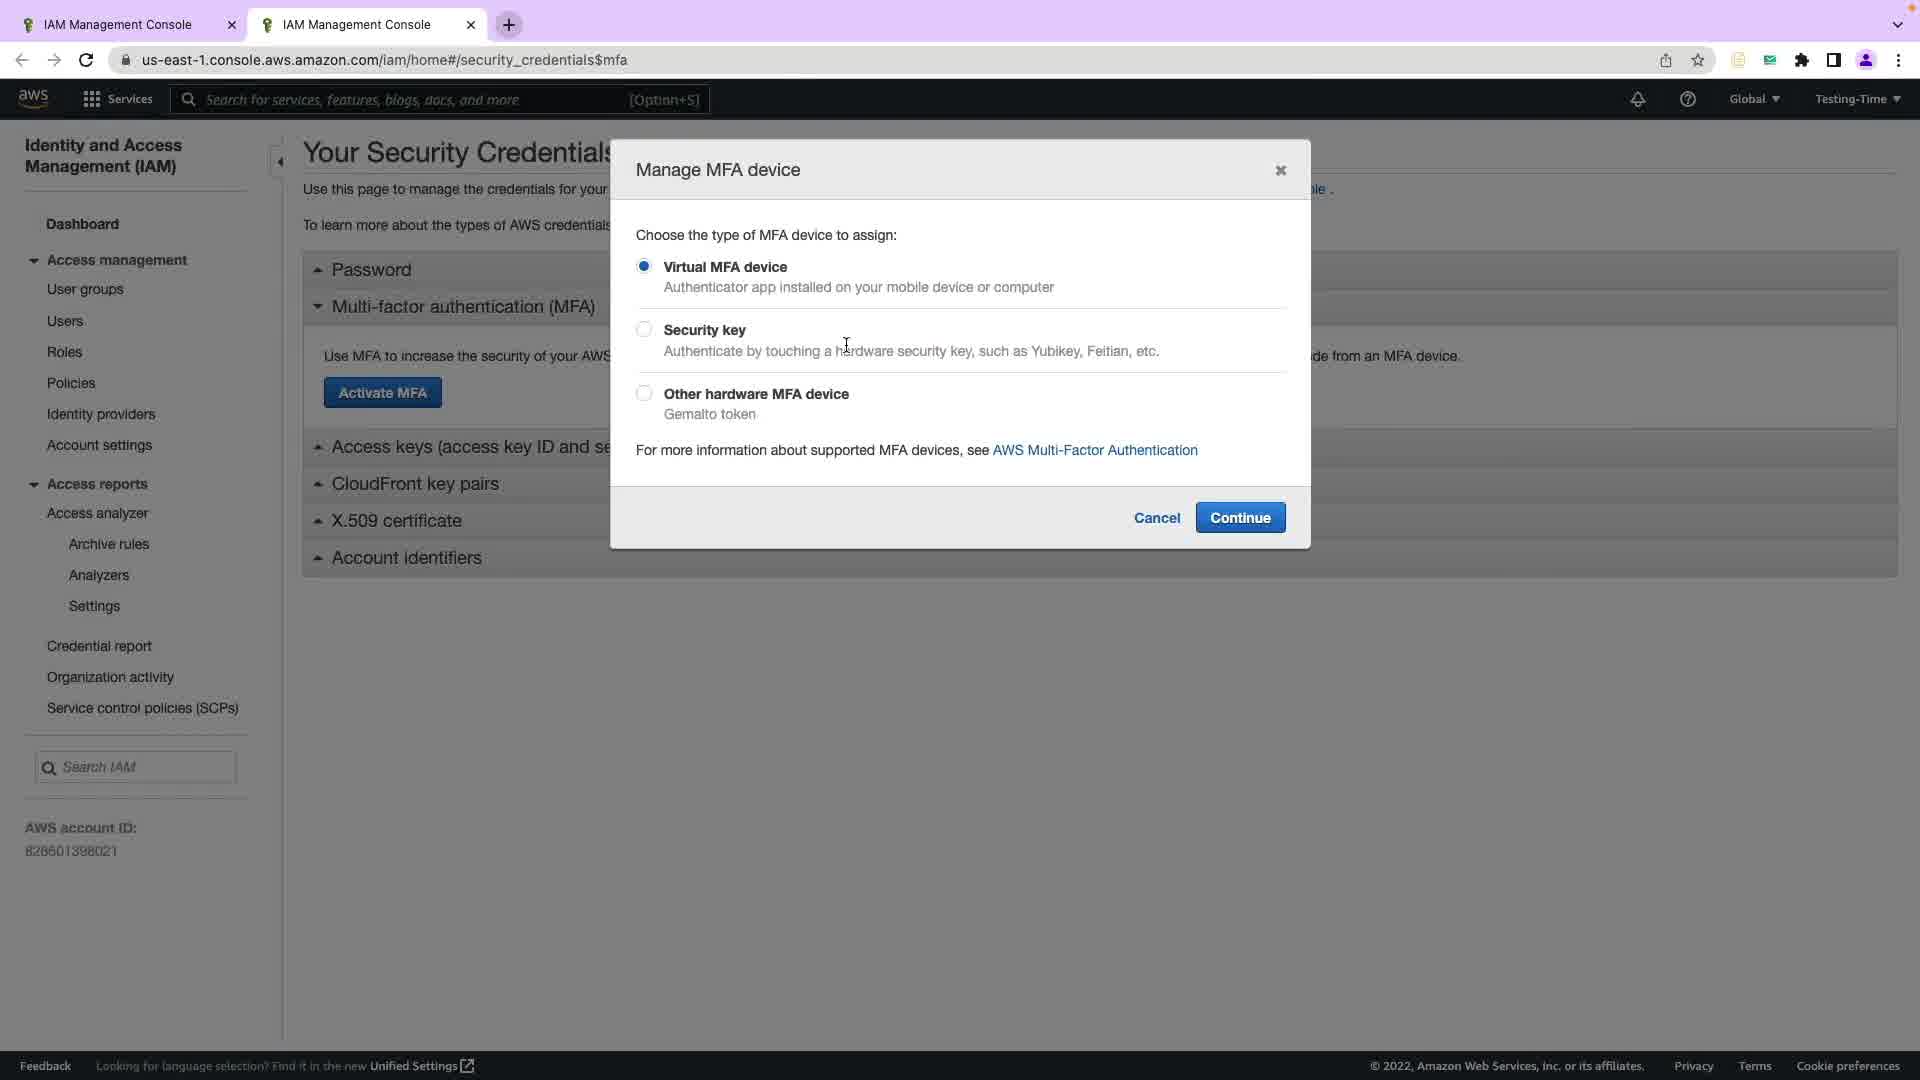Screen dimensions: 1920x1080
Task: Open the AWS Multi-Factor Authentication link
Action: tap(1094, 450)
